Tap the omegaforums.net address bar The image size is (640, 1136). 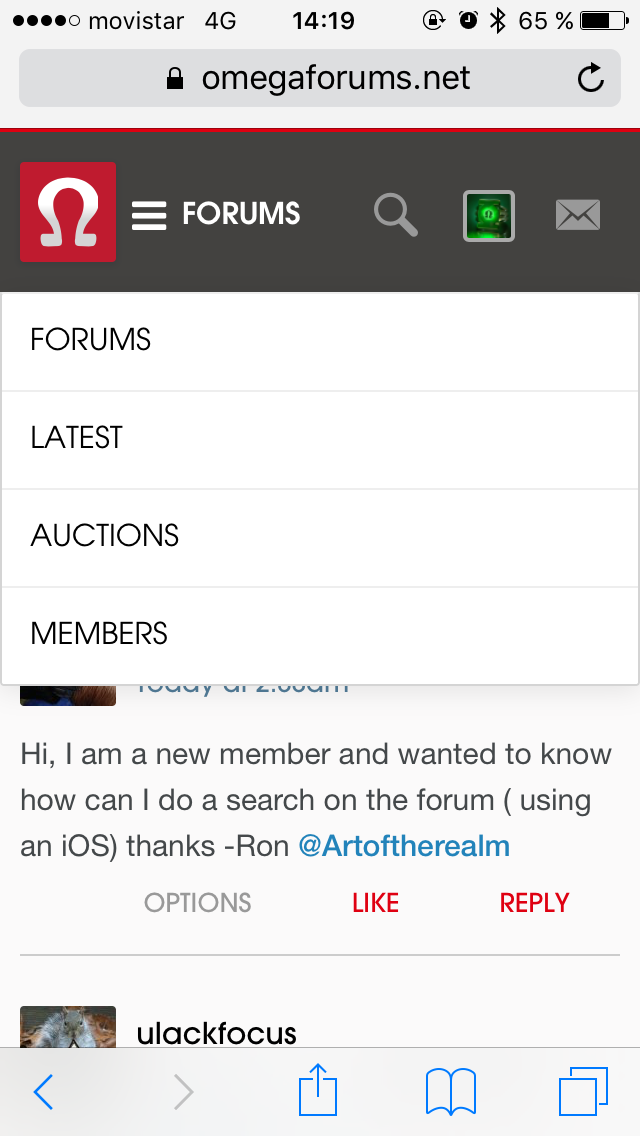coord(320,78)
